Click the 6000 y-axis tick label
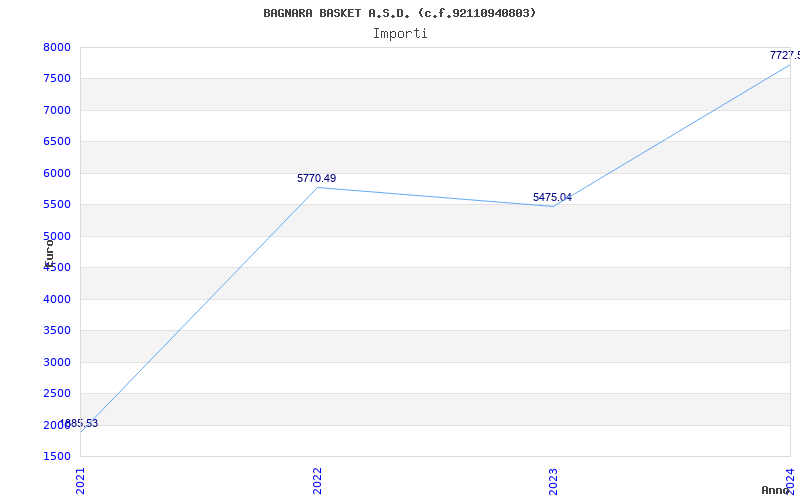 [x=57, y=173]
